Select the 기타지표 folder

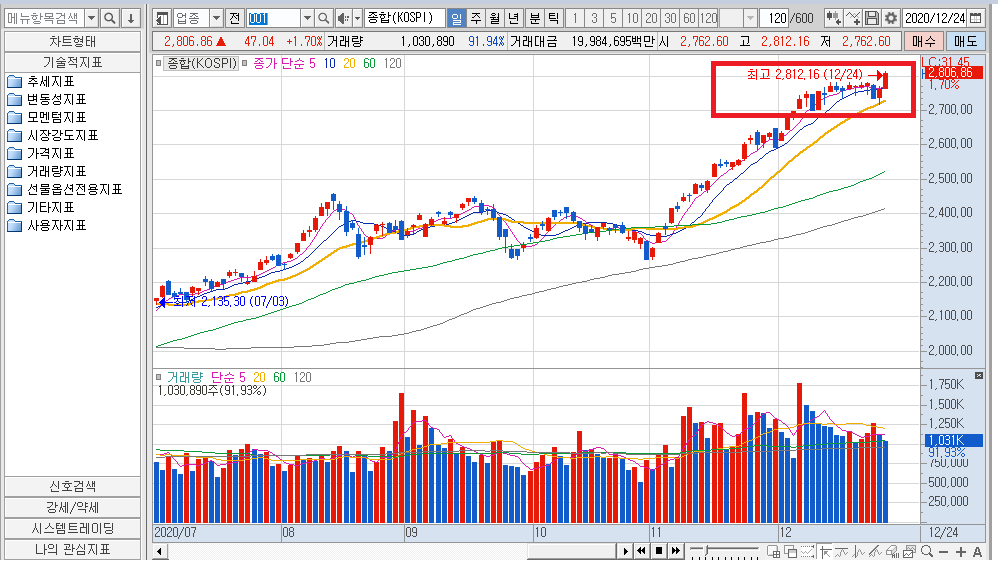[x=41, y=207]
